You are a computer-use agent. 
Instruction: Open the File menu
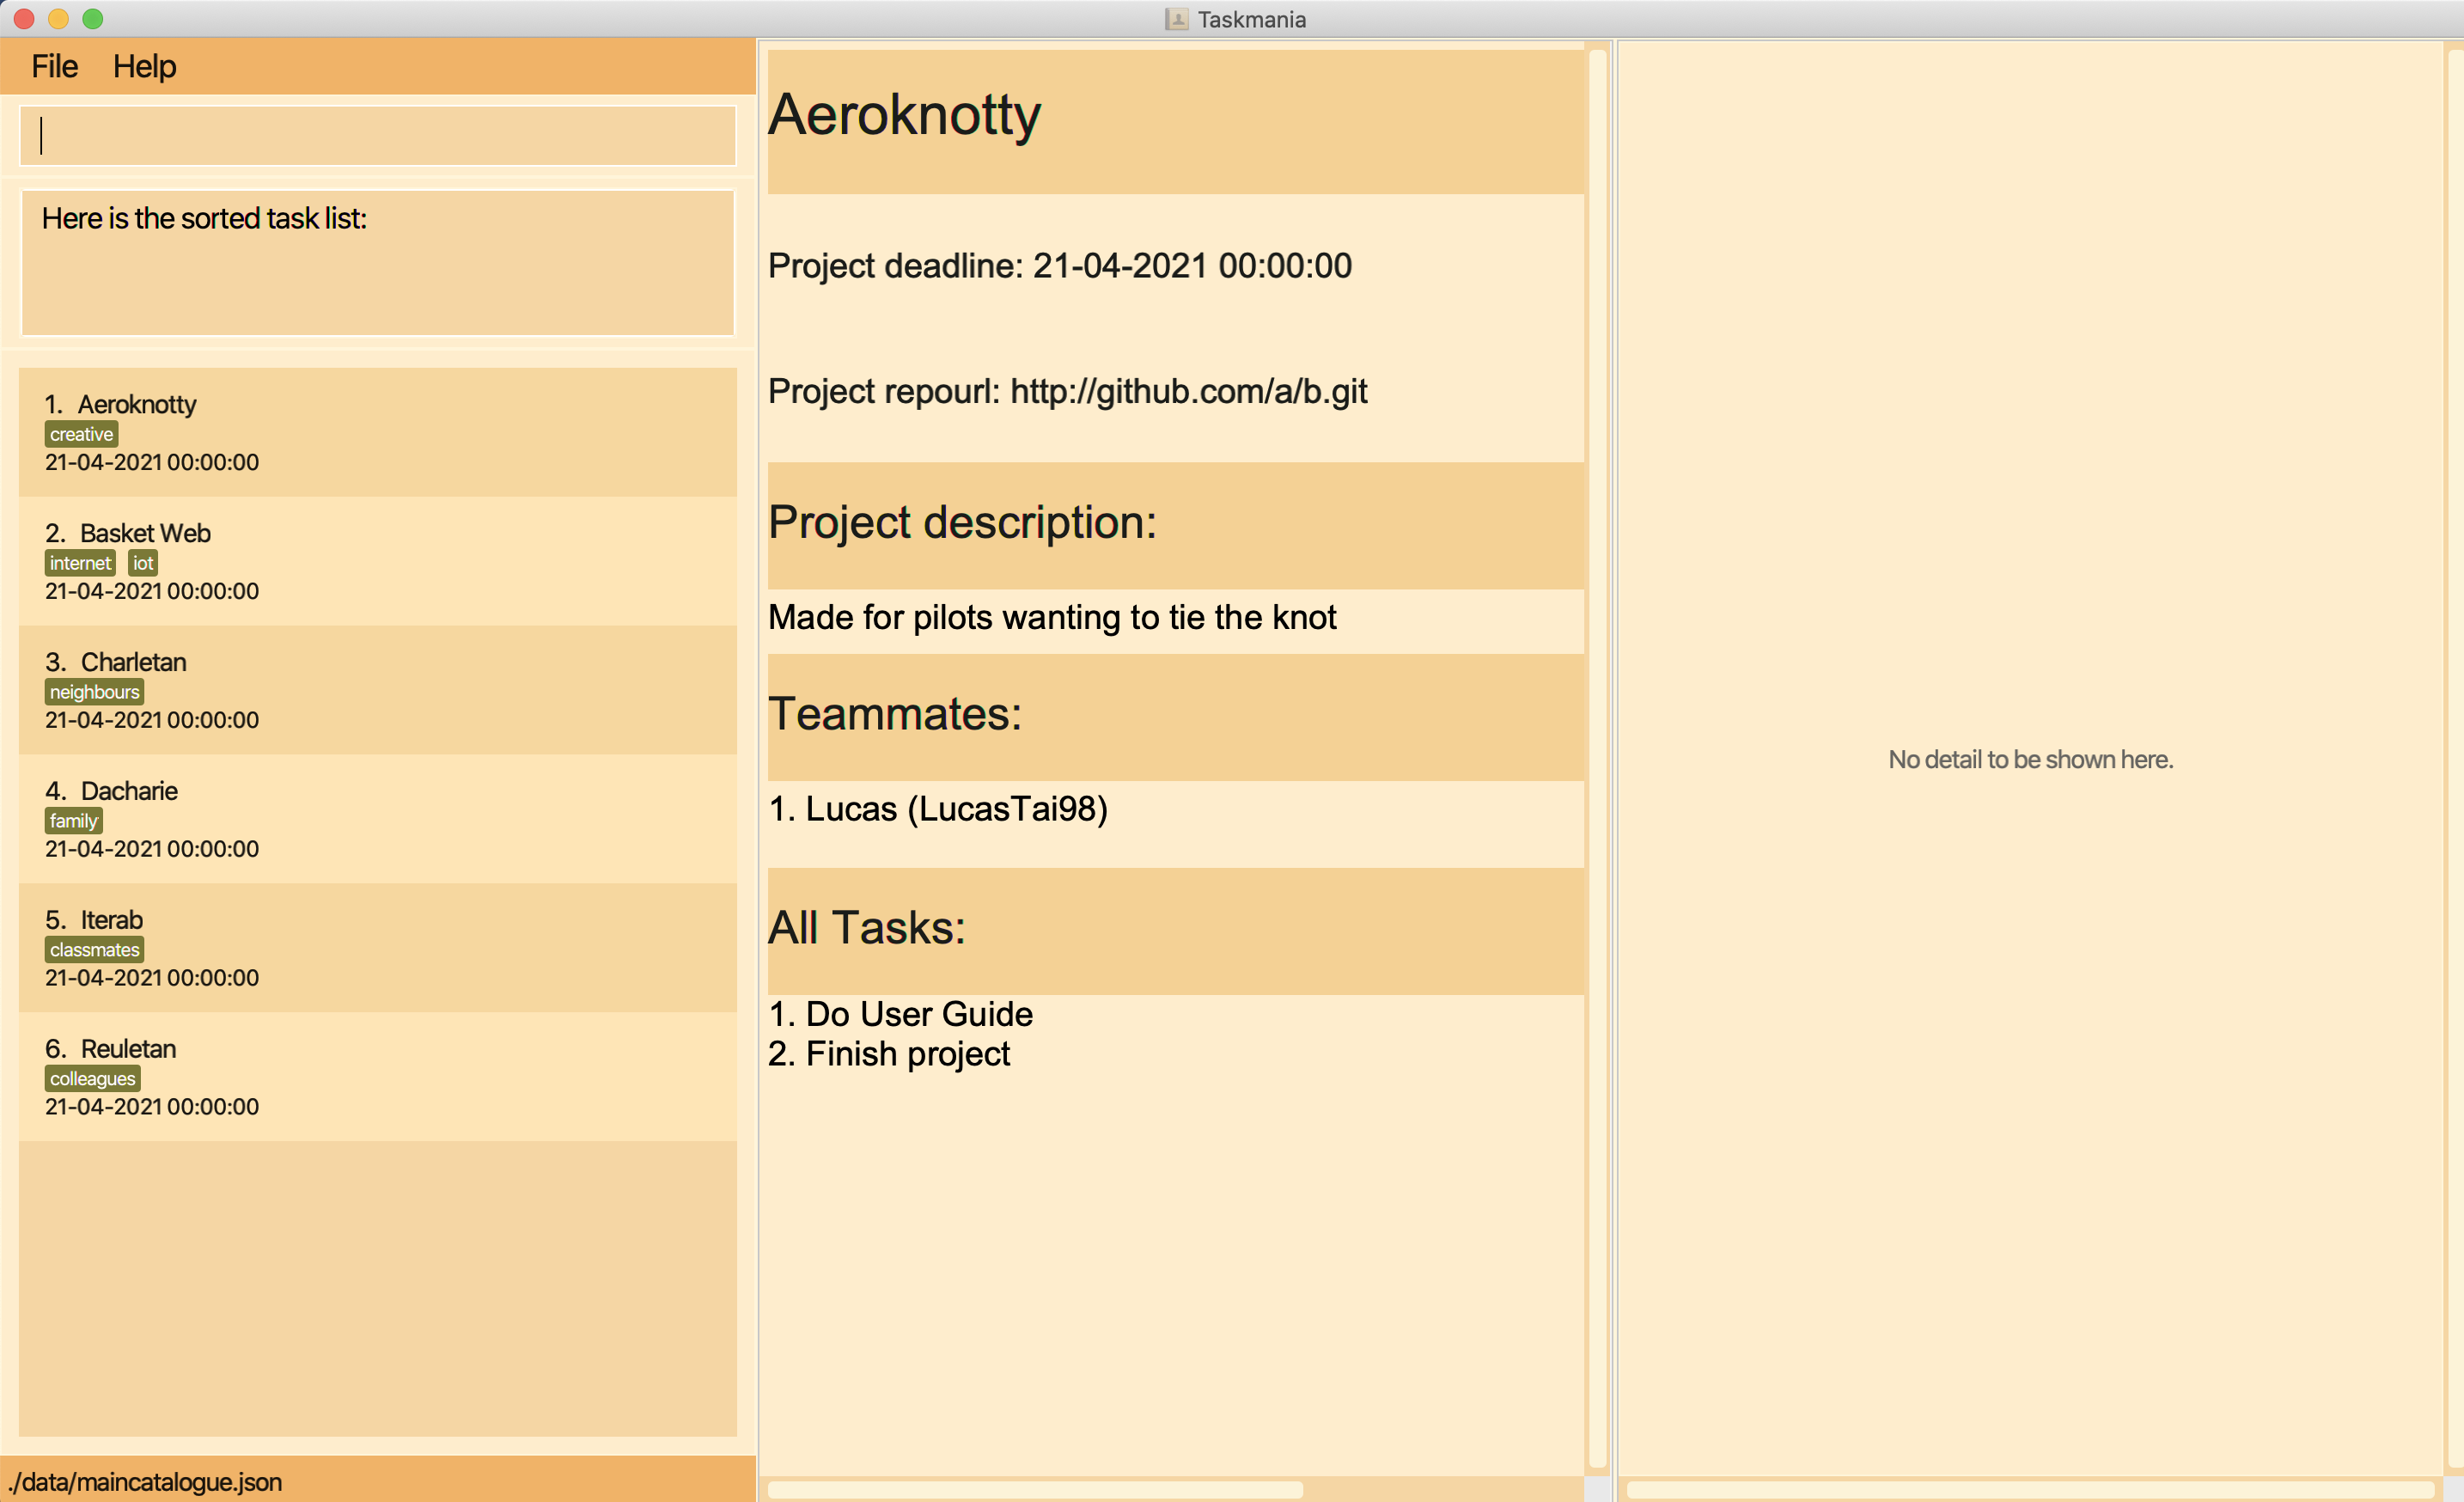54,66
